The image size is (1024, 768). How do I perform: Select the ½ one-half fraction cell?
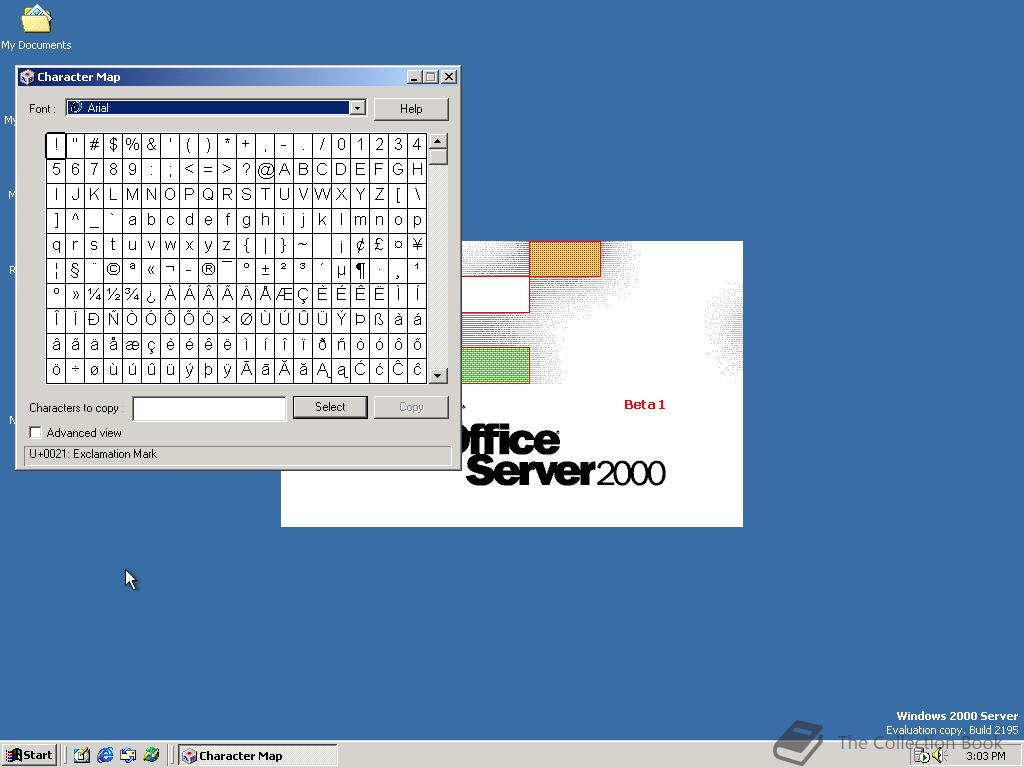113,295
